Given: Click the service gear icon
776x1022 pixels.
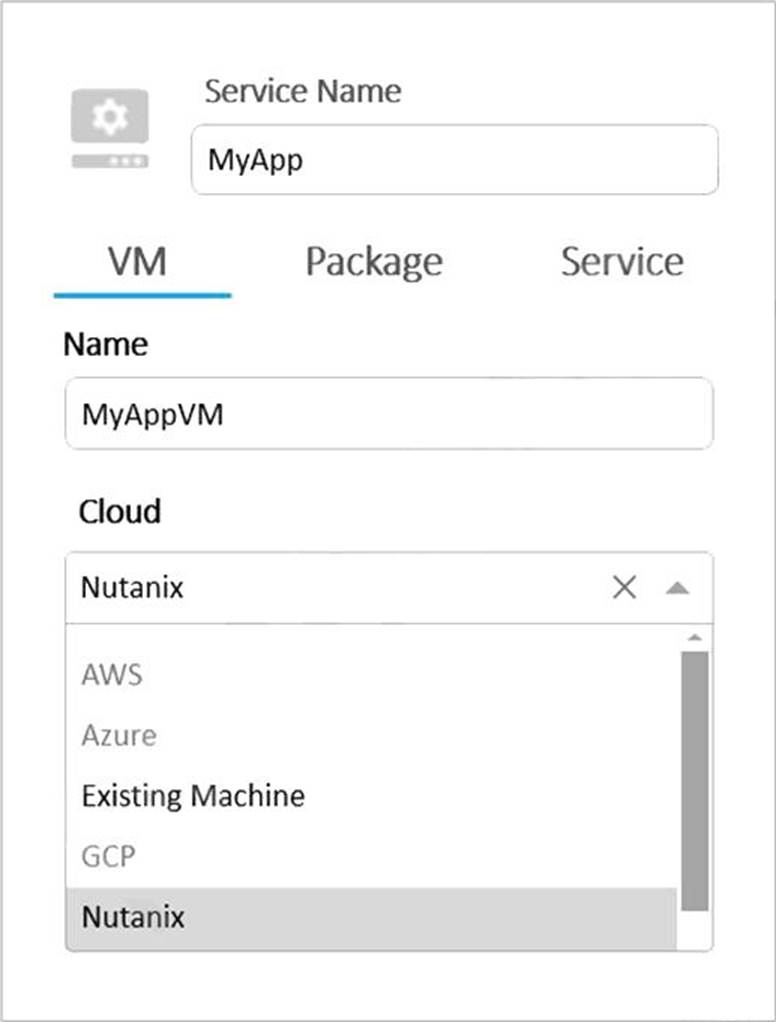Looking at the screenshot, I should point(110,129).
